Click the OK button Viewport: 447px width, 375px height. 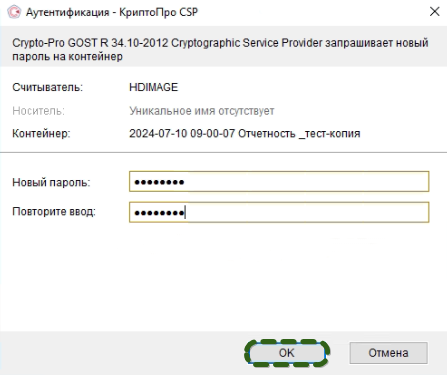point(287,353)
